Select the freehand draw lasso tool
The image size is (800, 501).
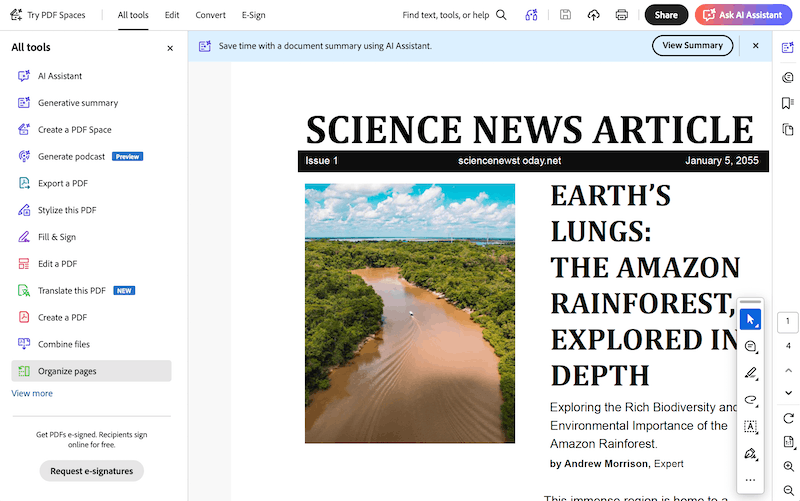(x=750, y=400)
